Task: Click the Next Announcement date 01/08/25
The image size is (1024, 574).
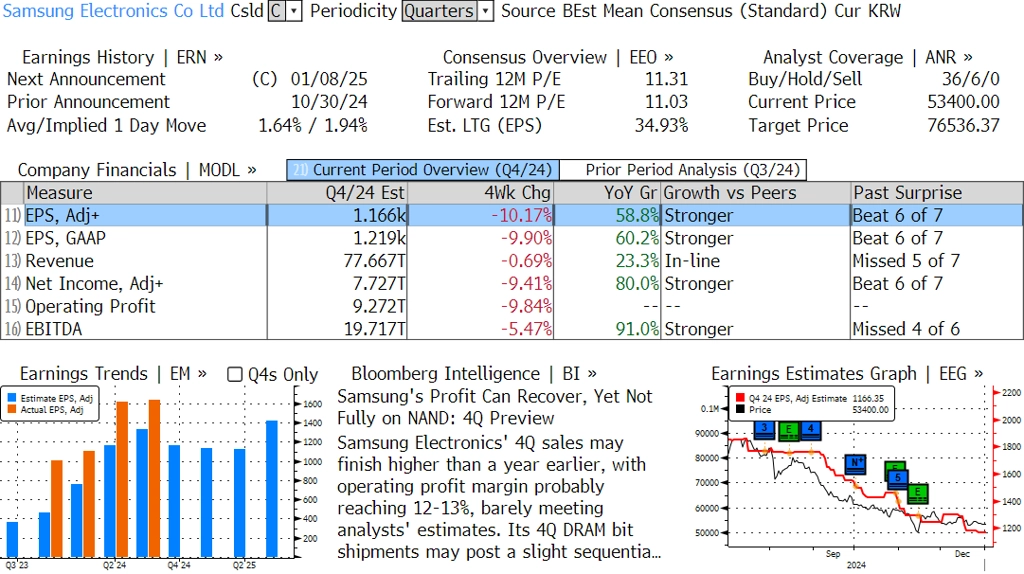Action: (329, 79)
